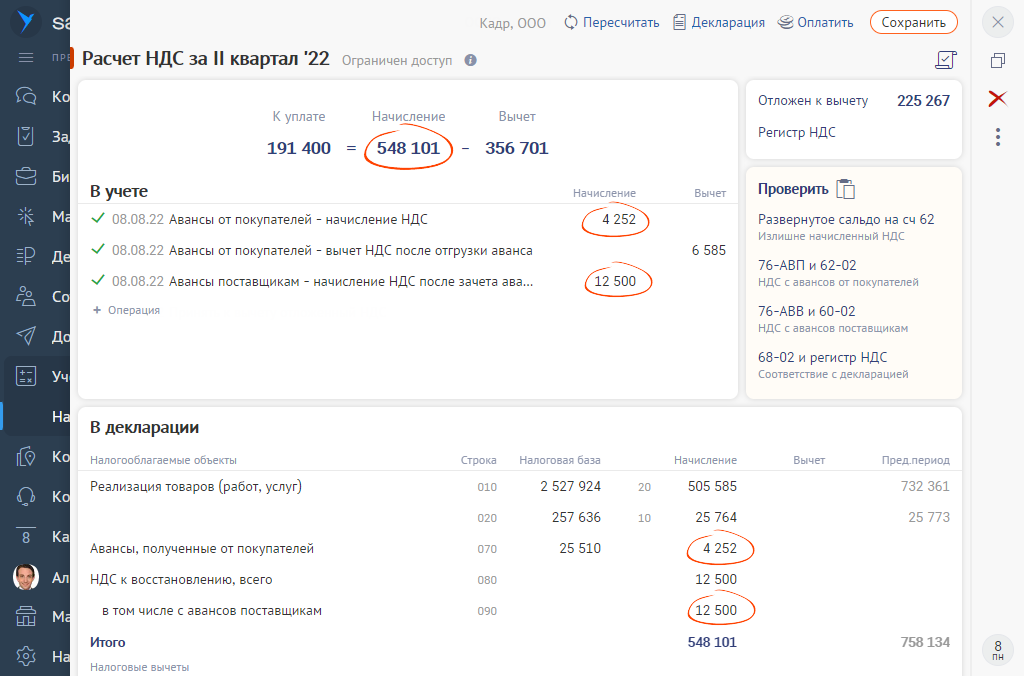Toggle checkmark on Авансы от покупателей начисление
This screenshot has height=676, width=1024.
coord(97,219)
